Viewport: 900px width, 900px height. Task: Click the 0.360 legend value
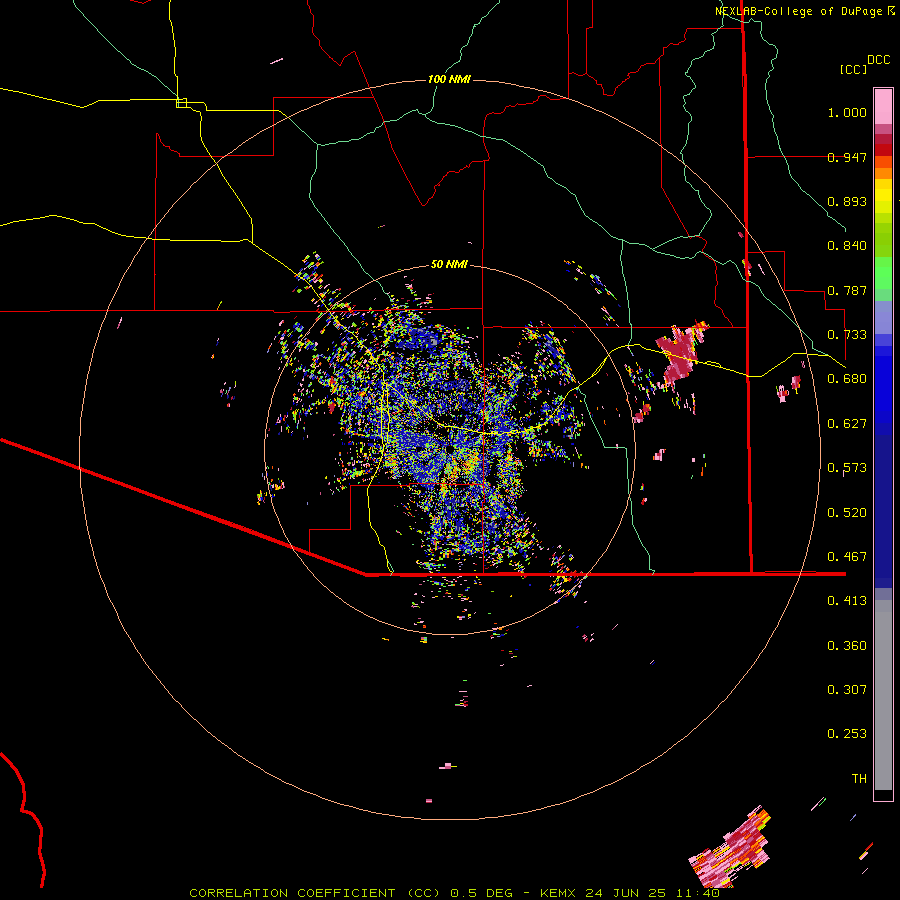coord(847,646)
